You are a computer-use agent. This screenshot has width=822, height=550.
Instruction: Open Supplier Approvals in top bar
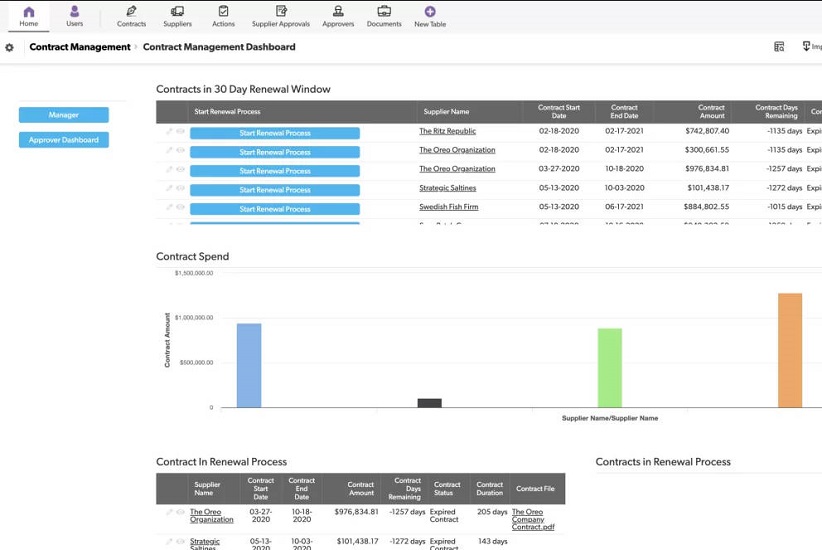click(281, 12)
